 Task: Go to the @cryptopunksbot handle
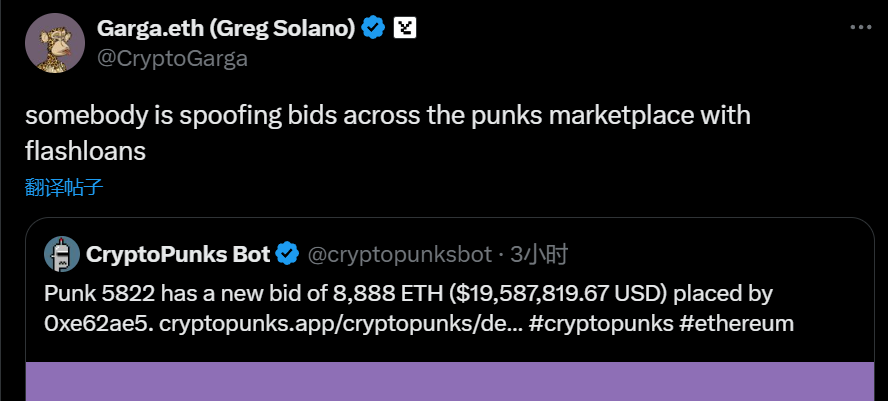click(398, 255)
